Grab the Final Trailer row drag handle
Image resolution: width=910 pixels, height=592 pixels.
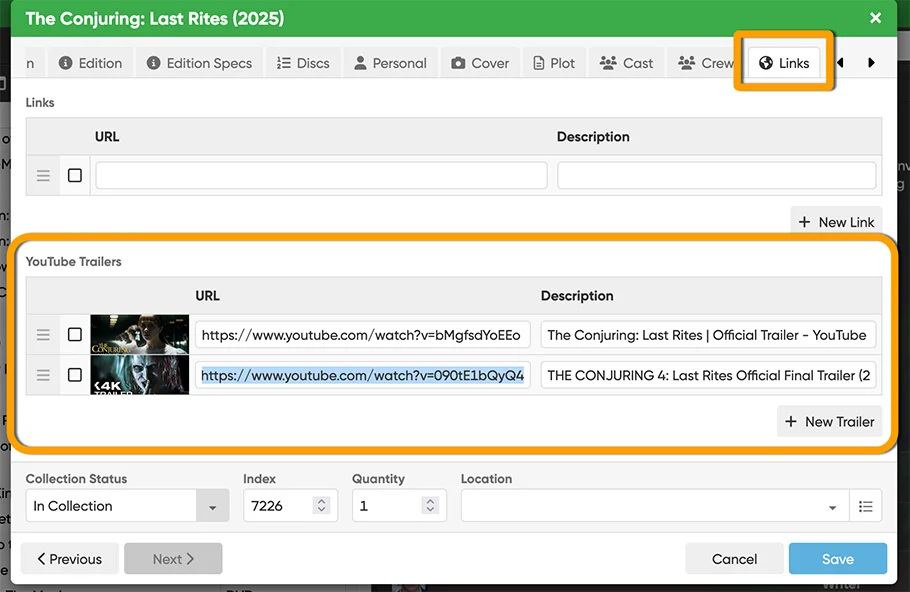tap(43, 376)
